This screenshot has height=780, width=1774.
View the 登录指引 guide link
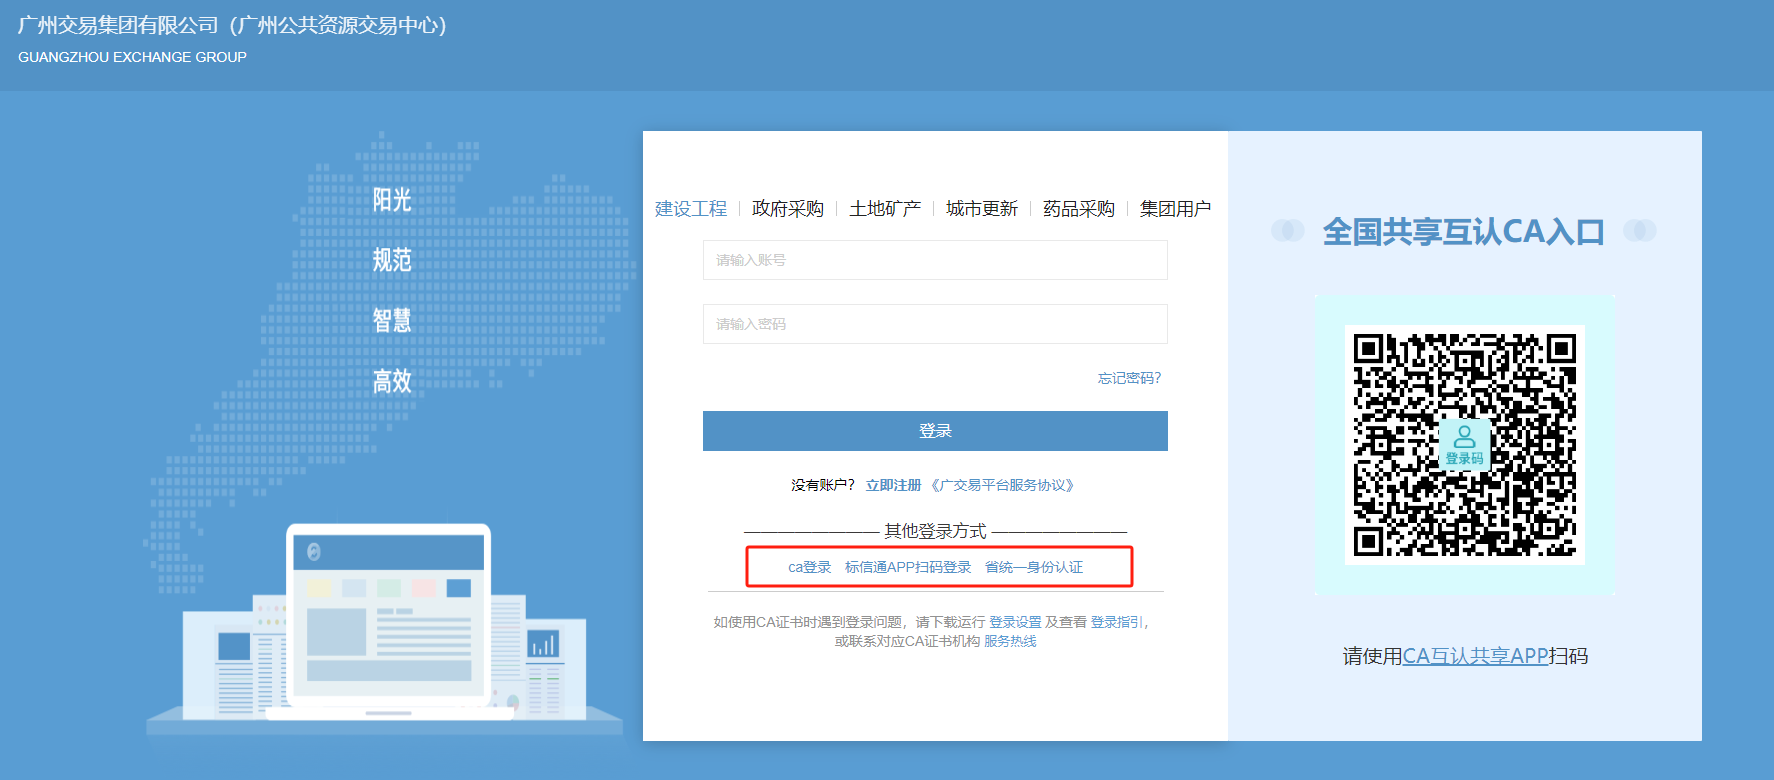(1116, 622)
